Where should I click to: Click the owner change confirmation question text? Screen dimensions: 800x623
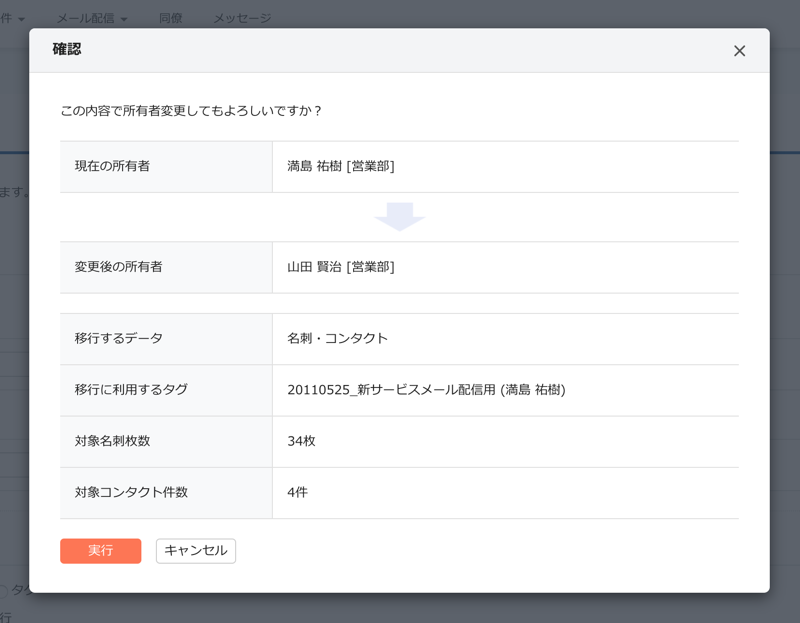point(191,111)
